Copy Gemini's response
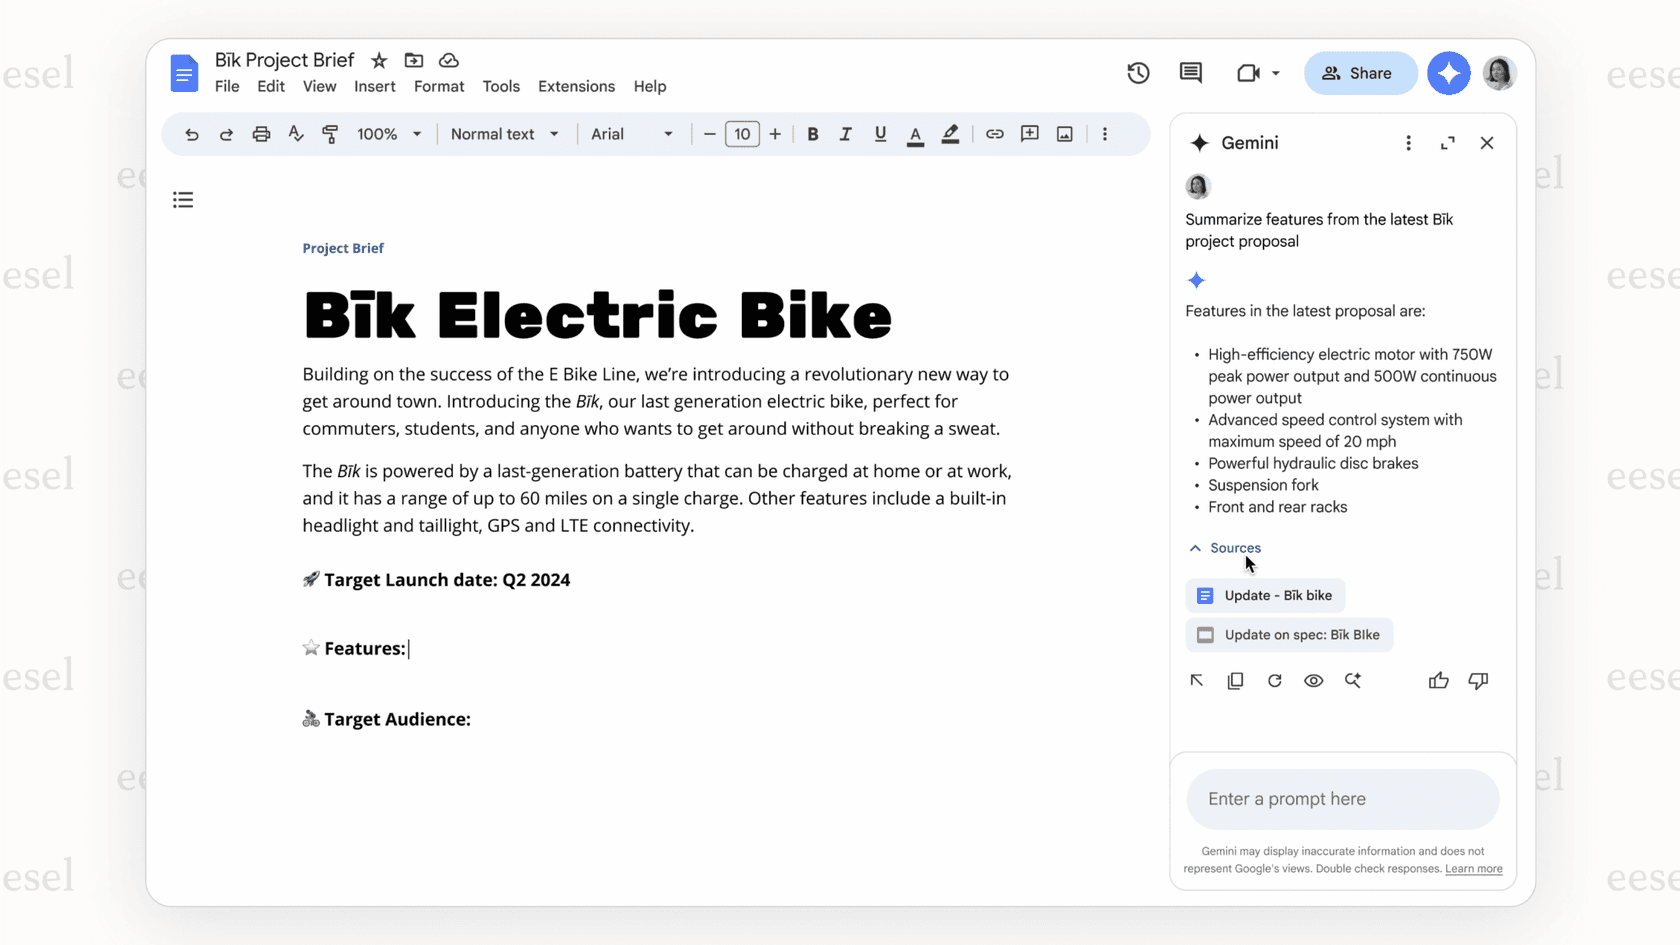Screen dimensions: 1680x945 click(1235, 680)
